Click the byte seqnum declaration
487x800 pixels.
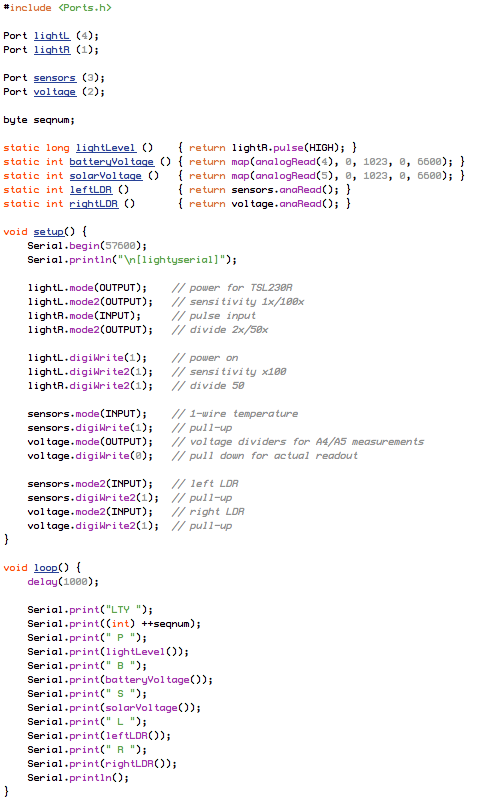(39, 120)
